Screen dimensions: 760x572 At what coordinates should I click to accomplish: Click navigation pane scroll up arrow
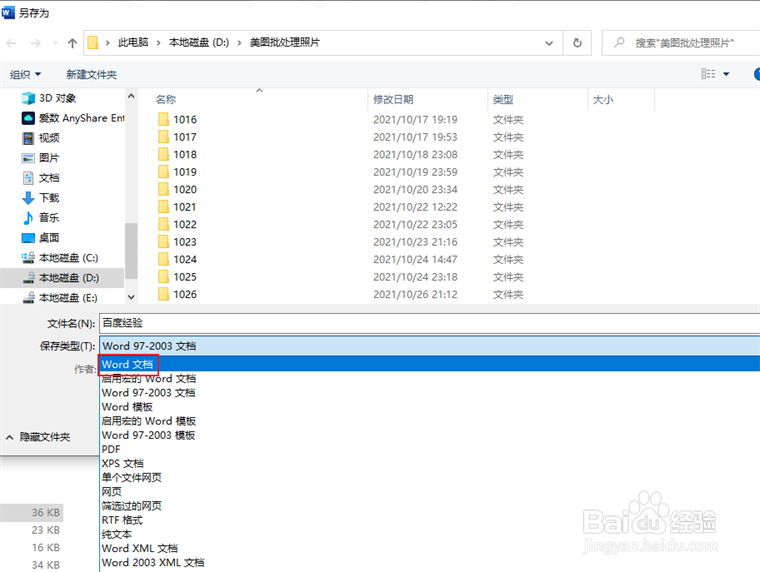click(x=131, y=96)
